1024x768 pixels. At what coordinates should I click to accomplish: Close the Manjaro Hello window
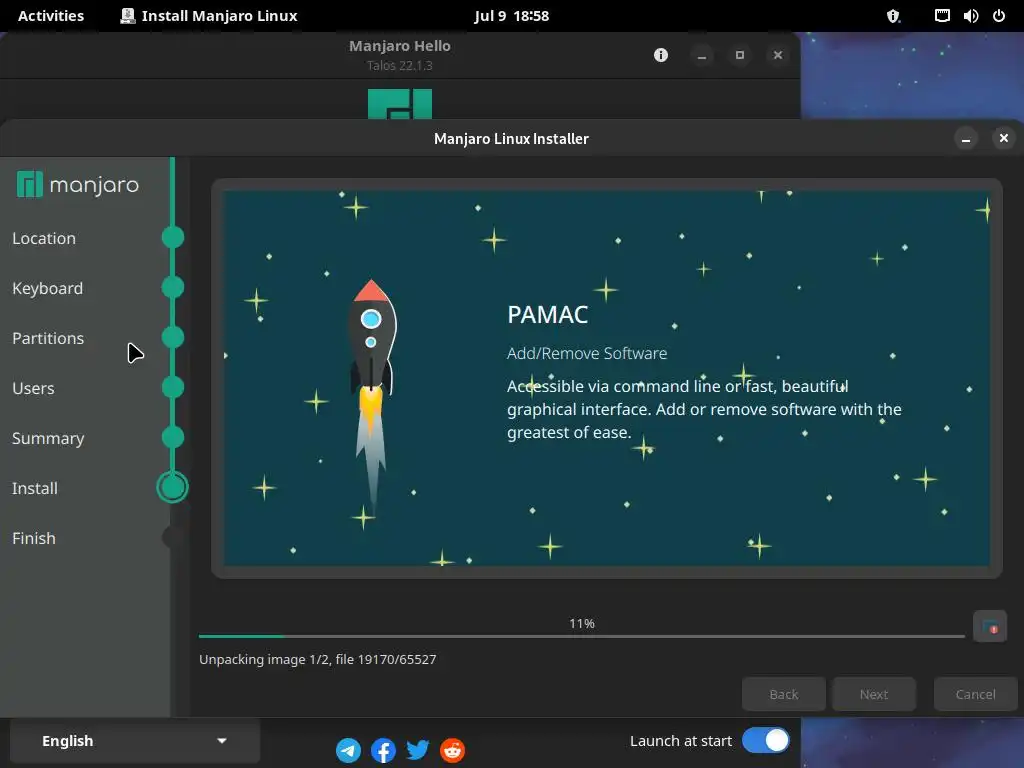pyautogui.click(x=778, y=56)
